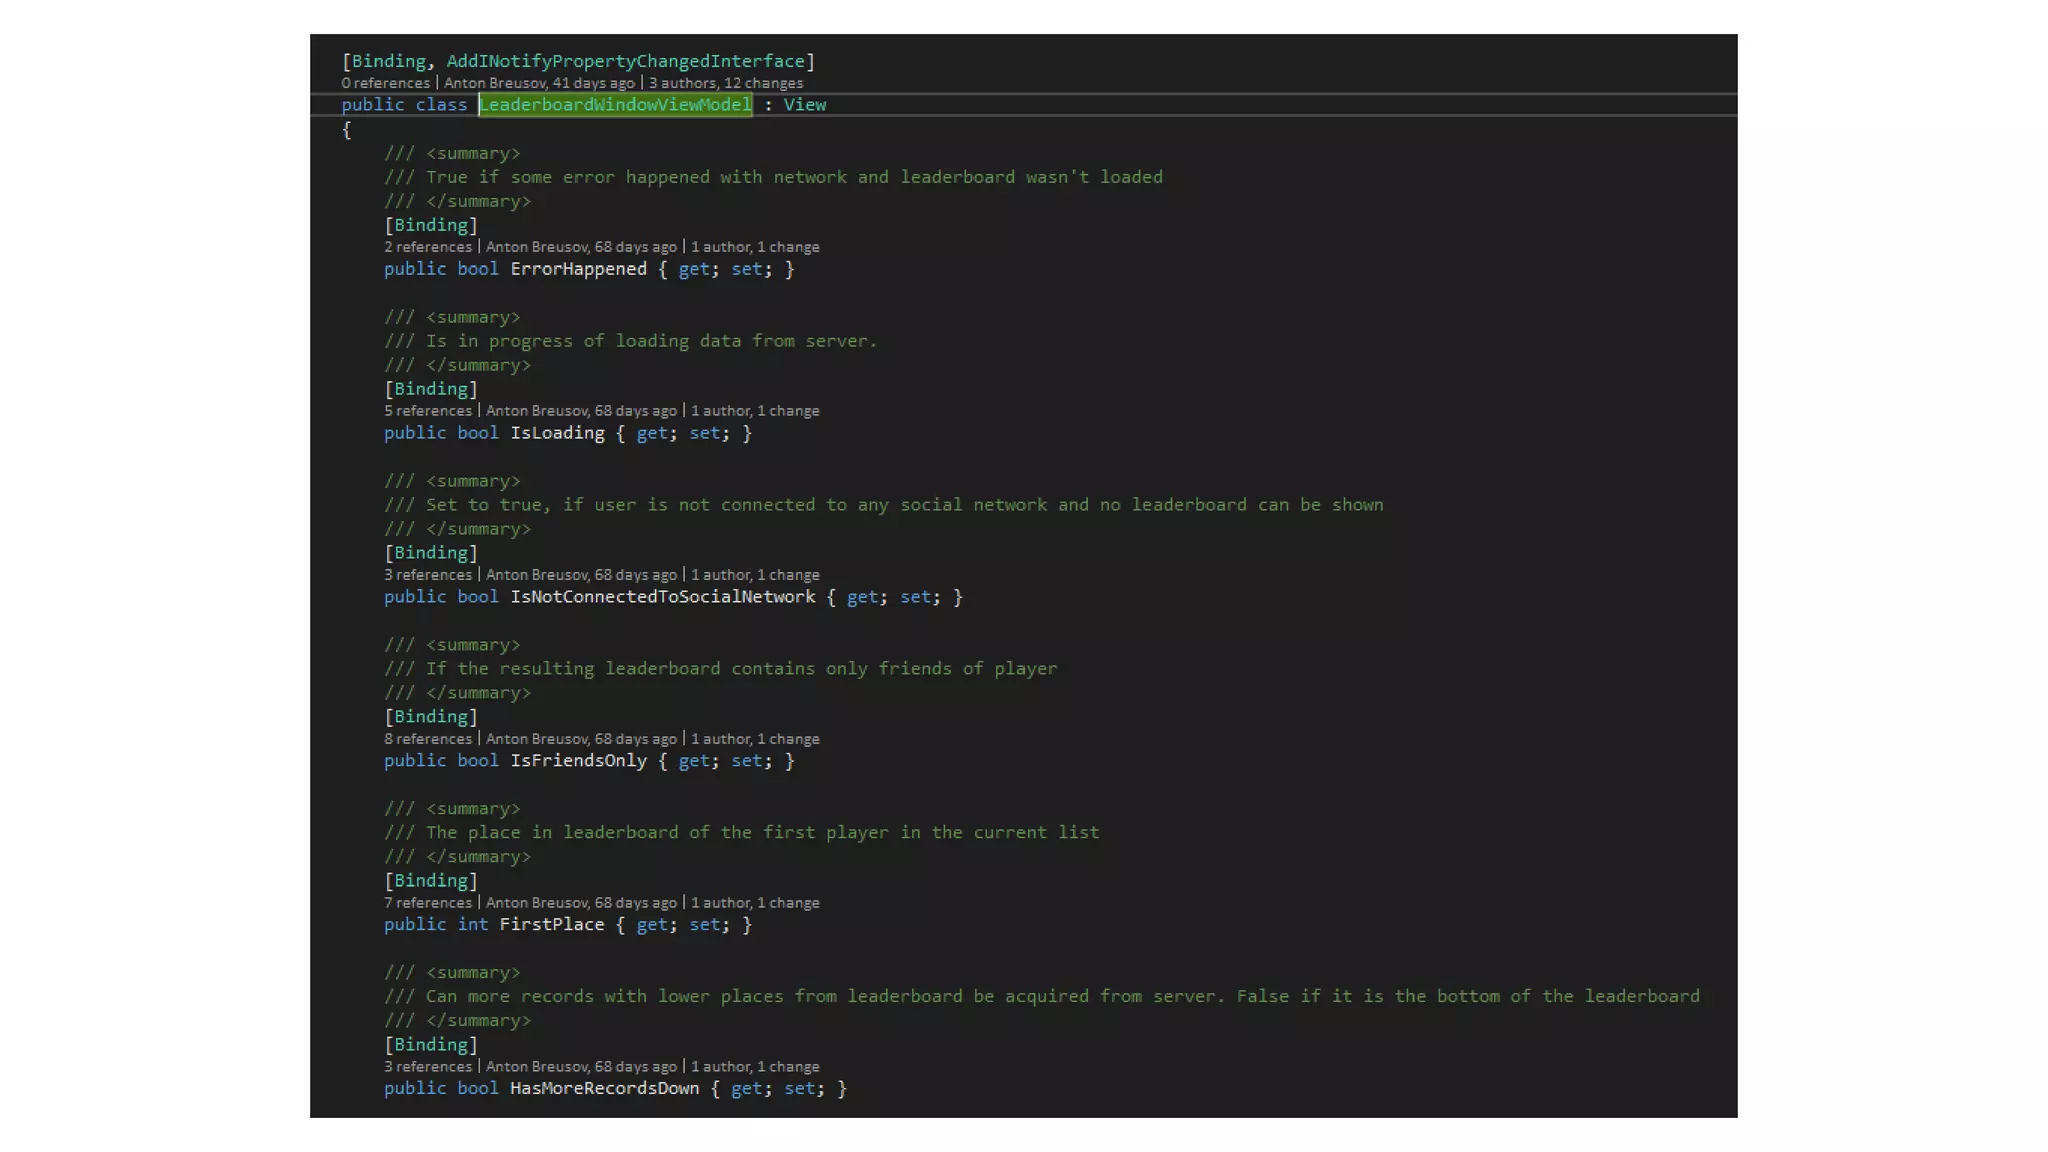Image resolution: width=2048 pixels, height=1152 pixels.
Task: Click the HasMoreRecordsDown property name
Action: pos(605,1089)
